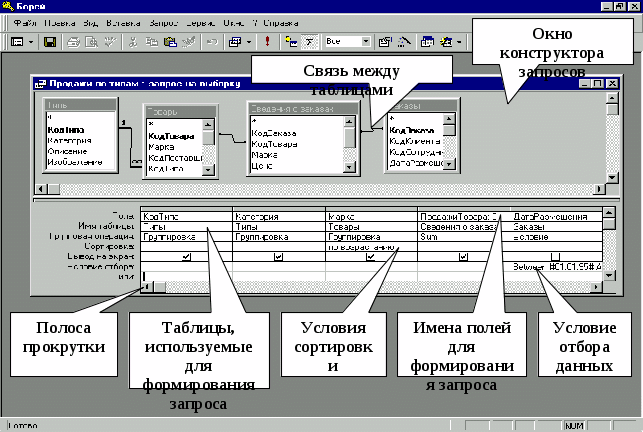Enable 'Вывод на экран' checkbox in ДатаРазмещения column

[x=555, y=257]
